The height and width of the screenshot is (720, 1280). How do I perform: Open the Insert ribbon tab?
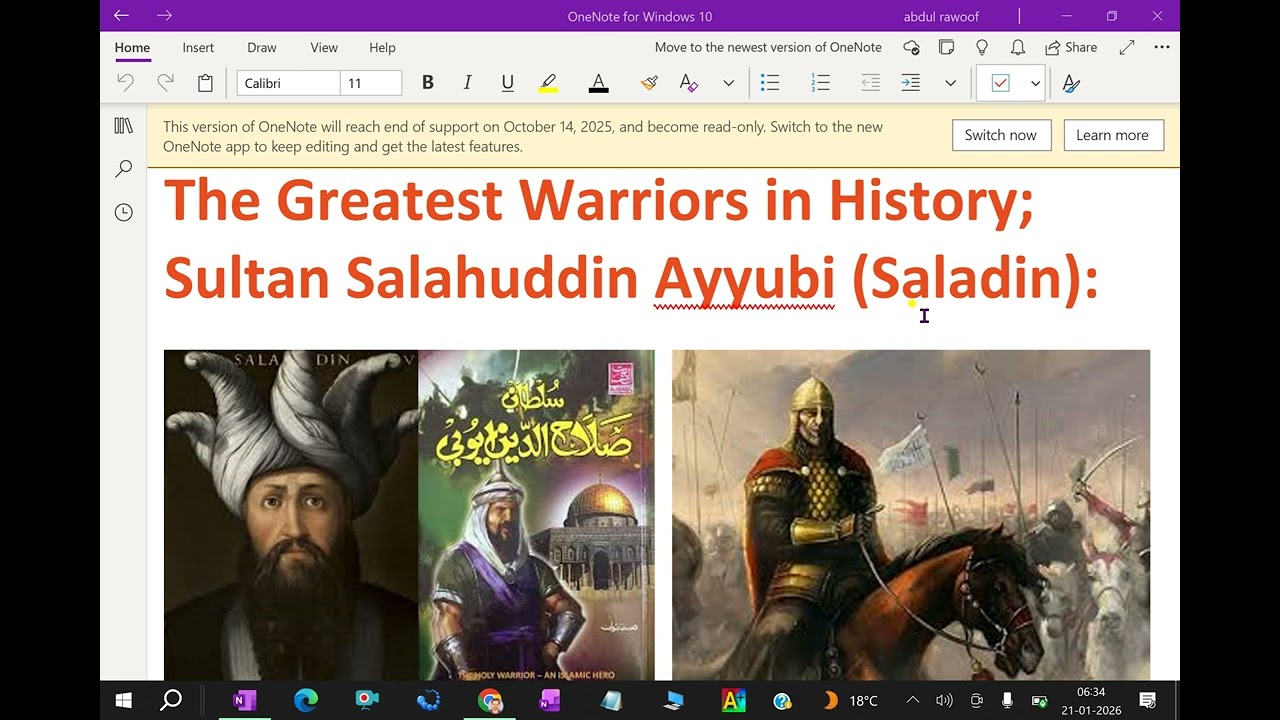pyautogui.click(x=198, y=47)
